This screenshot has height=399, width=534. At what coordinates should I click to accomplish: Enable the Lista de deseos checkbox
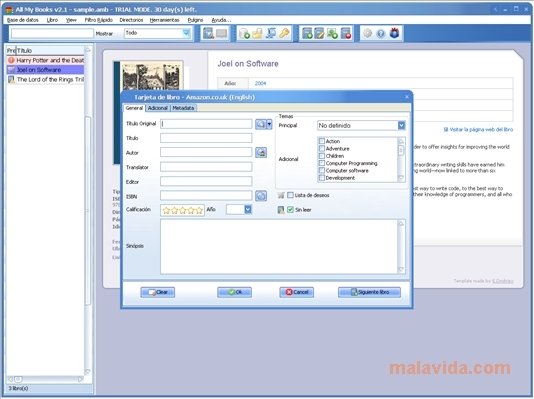[290, 195]
